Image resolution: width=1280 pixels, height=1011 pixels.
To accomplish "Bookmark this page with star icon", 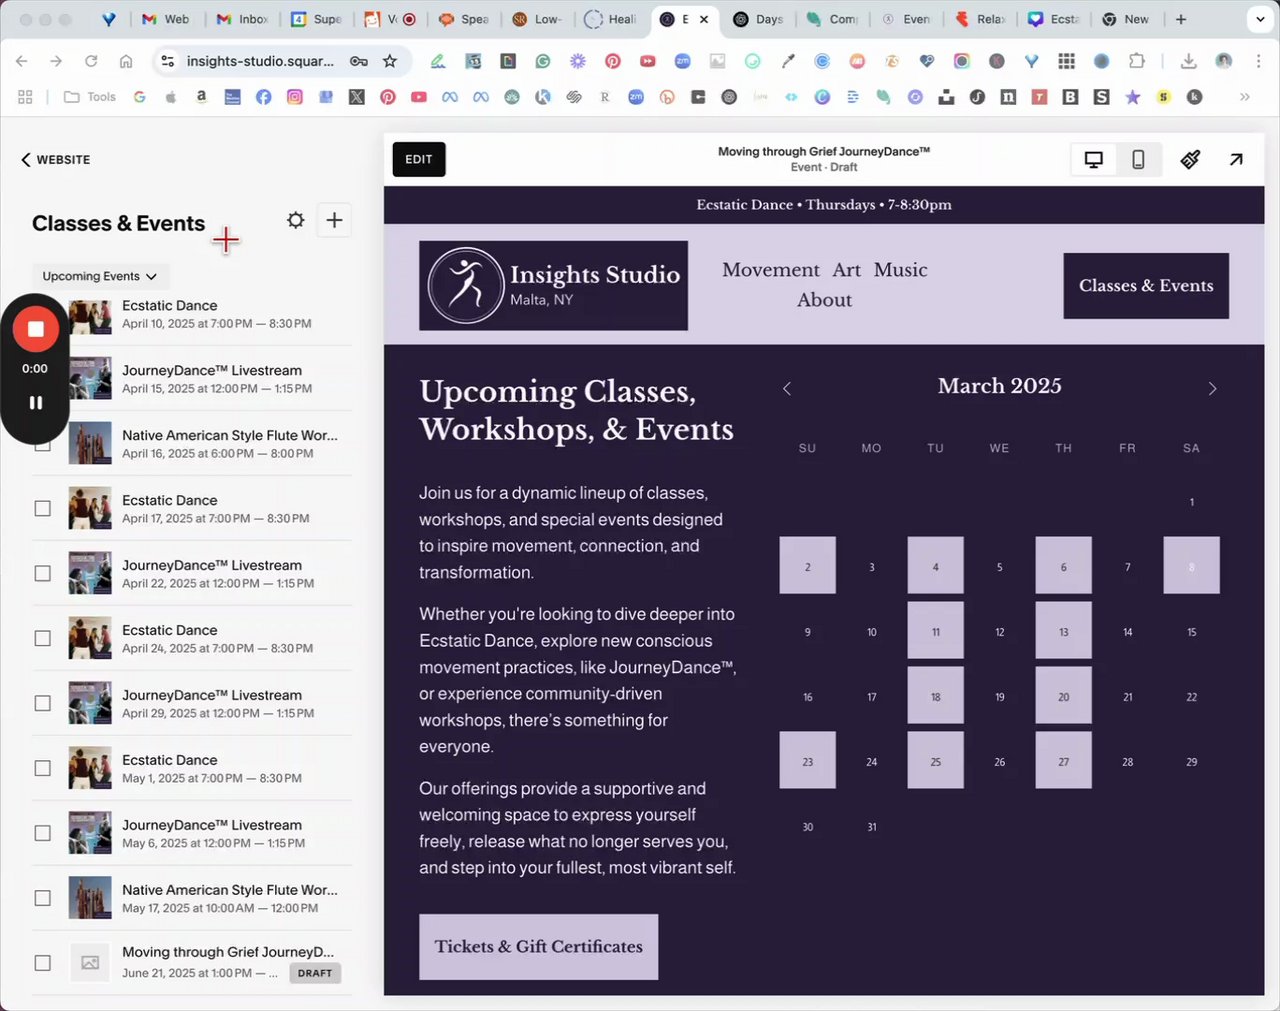I will click(390, 61).
